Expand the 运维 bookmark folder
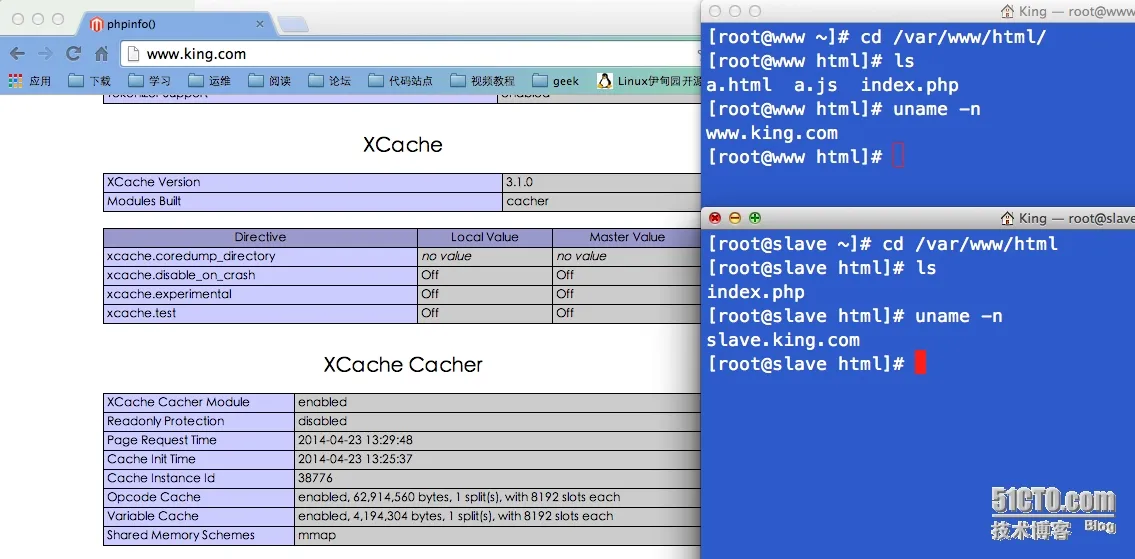This screenshot has width=1135, height=559. [210, 80]
